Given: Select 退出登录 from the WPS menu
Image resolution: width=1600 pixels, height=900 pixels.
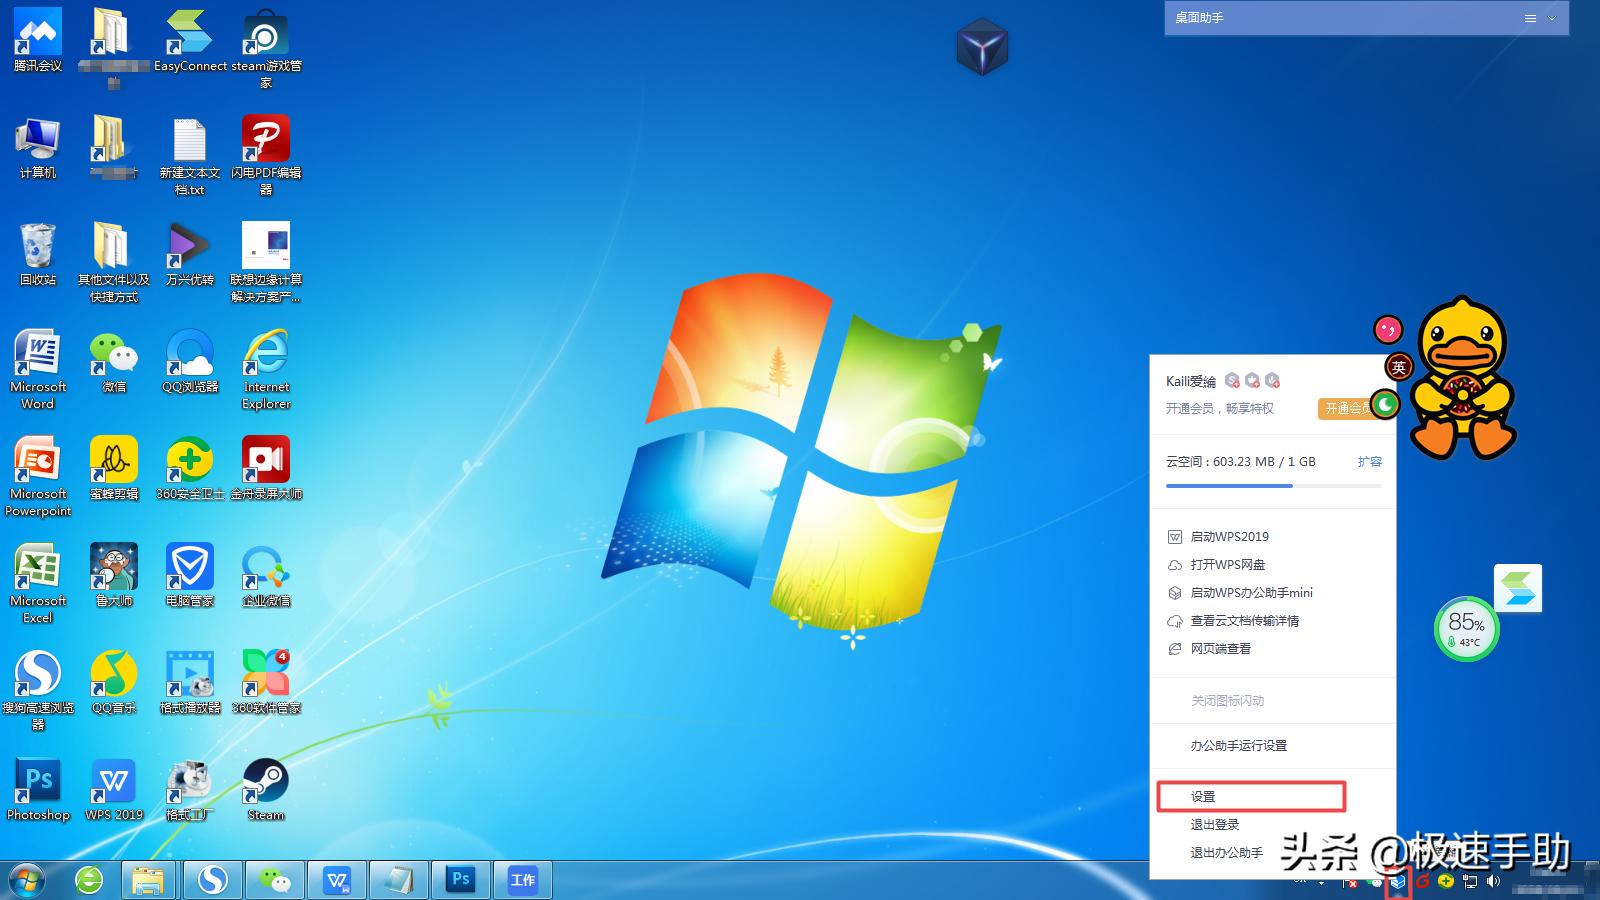Looking at the screenshot, I should (1215, 825).
